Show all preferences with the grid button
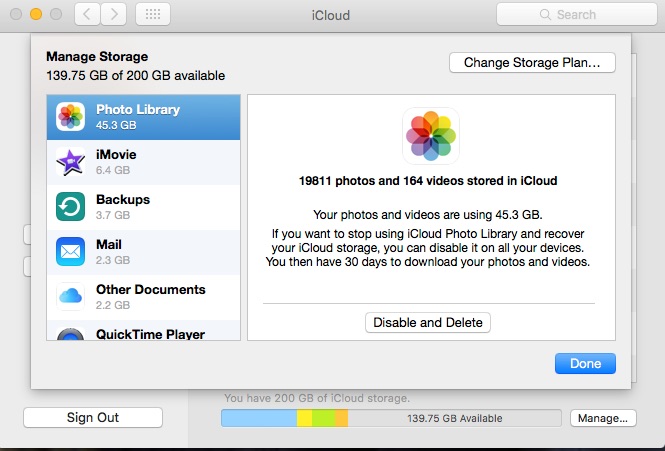This screenshot has width=665, height=451. [153, 14]
